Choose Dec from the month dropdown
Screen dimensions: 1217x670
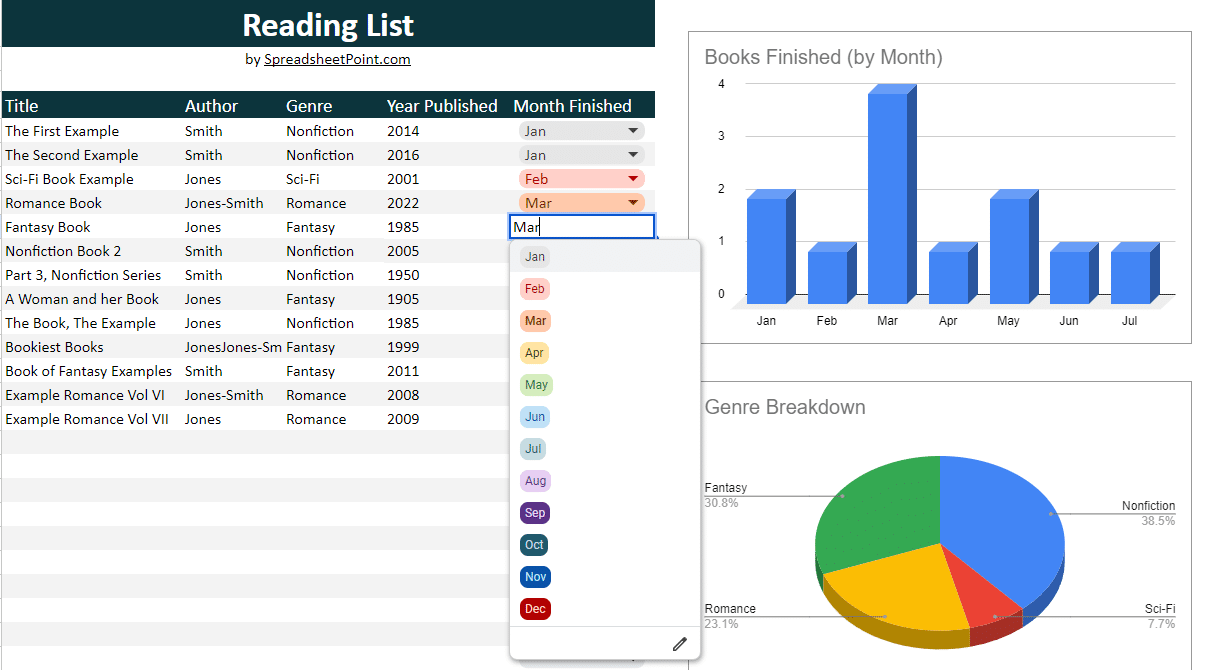pos(535,608)
